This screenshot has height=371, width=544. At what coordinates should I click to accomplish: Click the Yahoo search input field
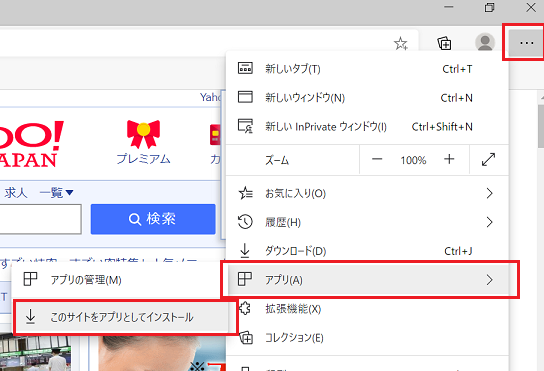[x=40, y=219]
